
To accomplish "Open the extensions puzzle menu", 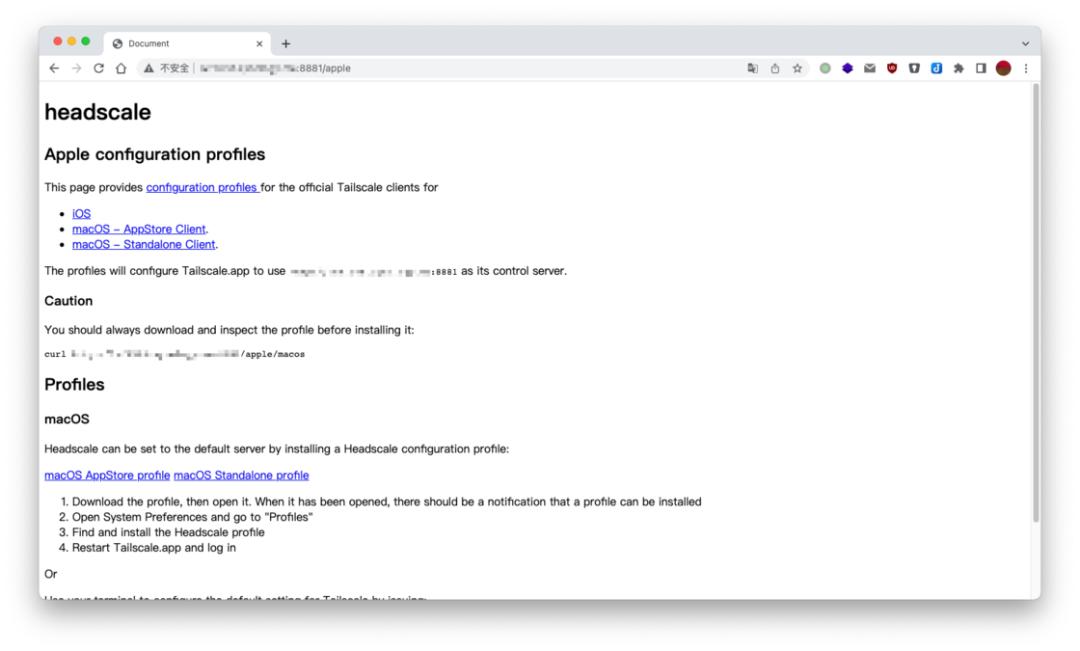I will point(959,68).
